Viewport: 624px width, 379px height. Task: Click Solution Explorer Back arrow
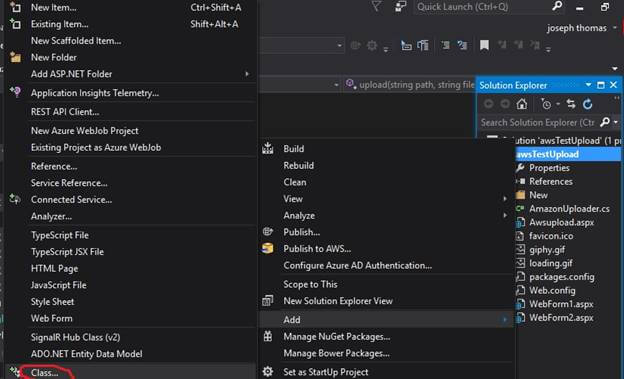489,104
